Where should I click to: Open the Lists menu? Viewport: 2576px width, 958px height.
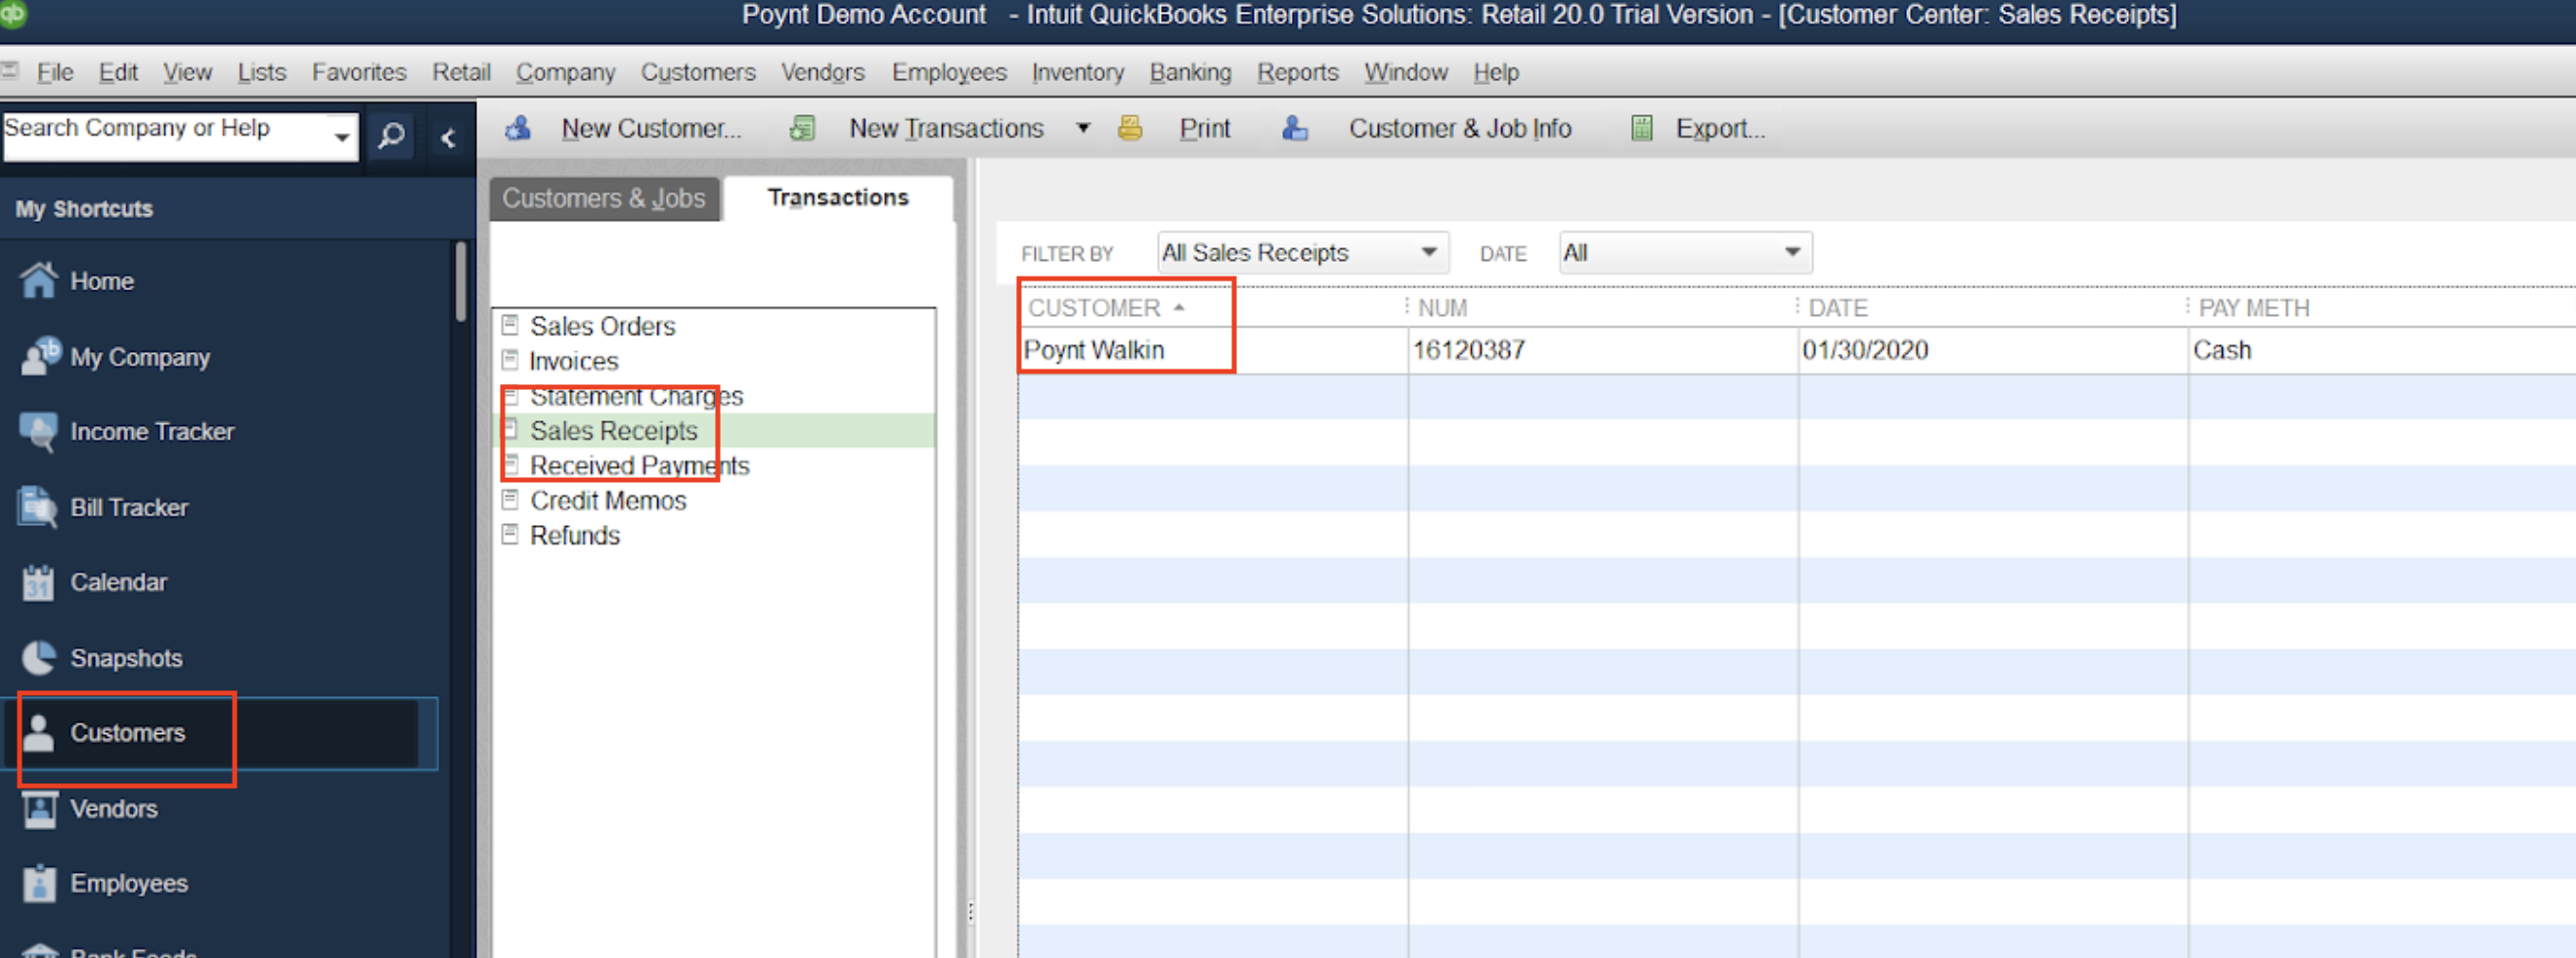pyautogui.click(x=262, y=72)
